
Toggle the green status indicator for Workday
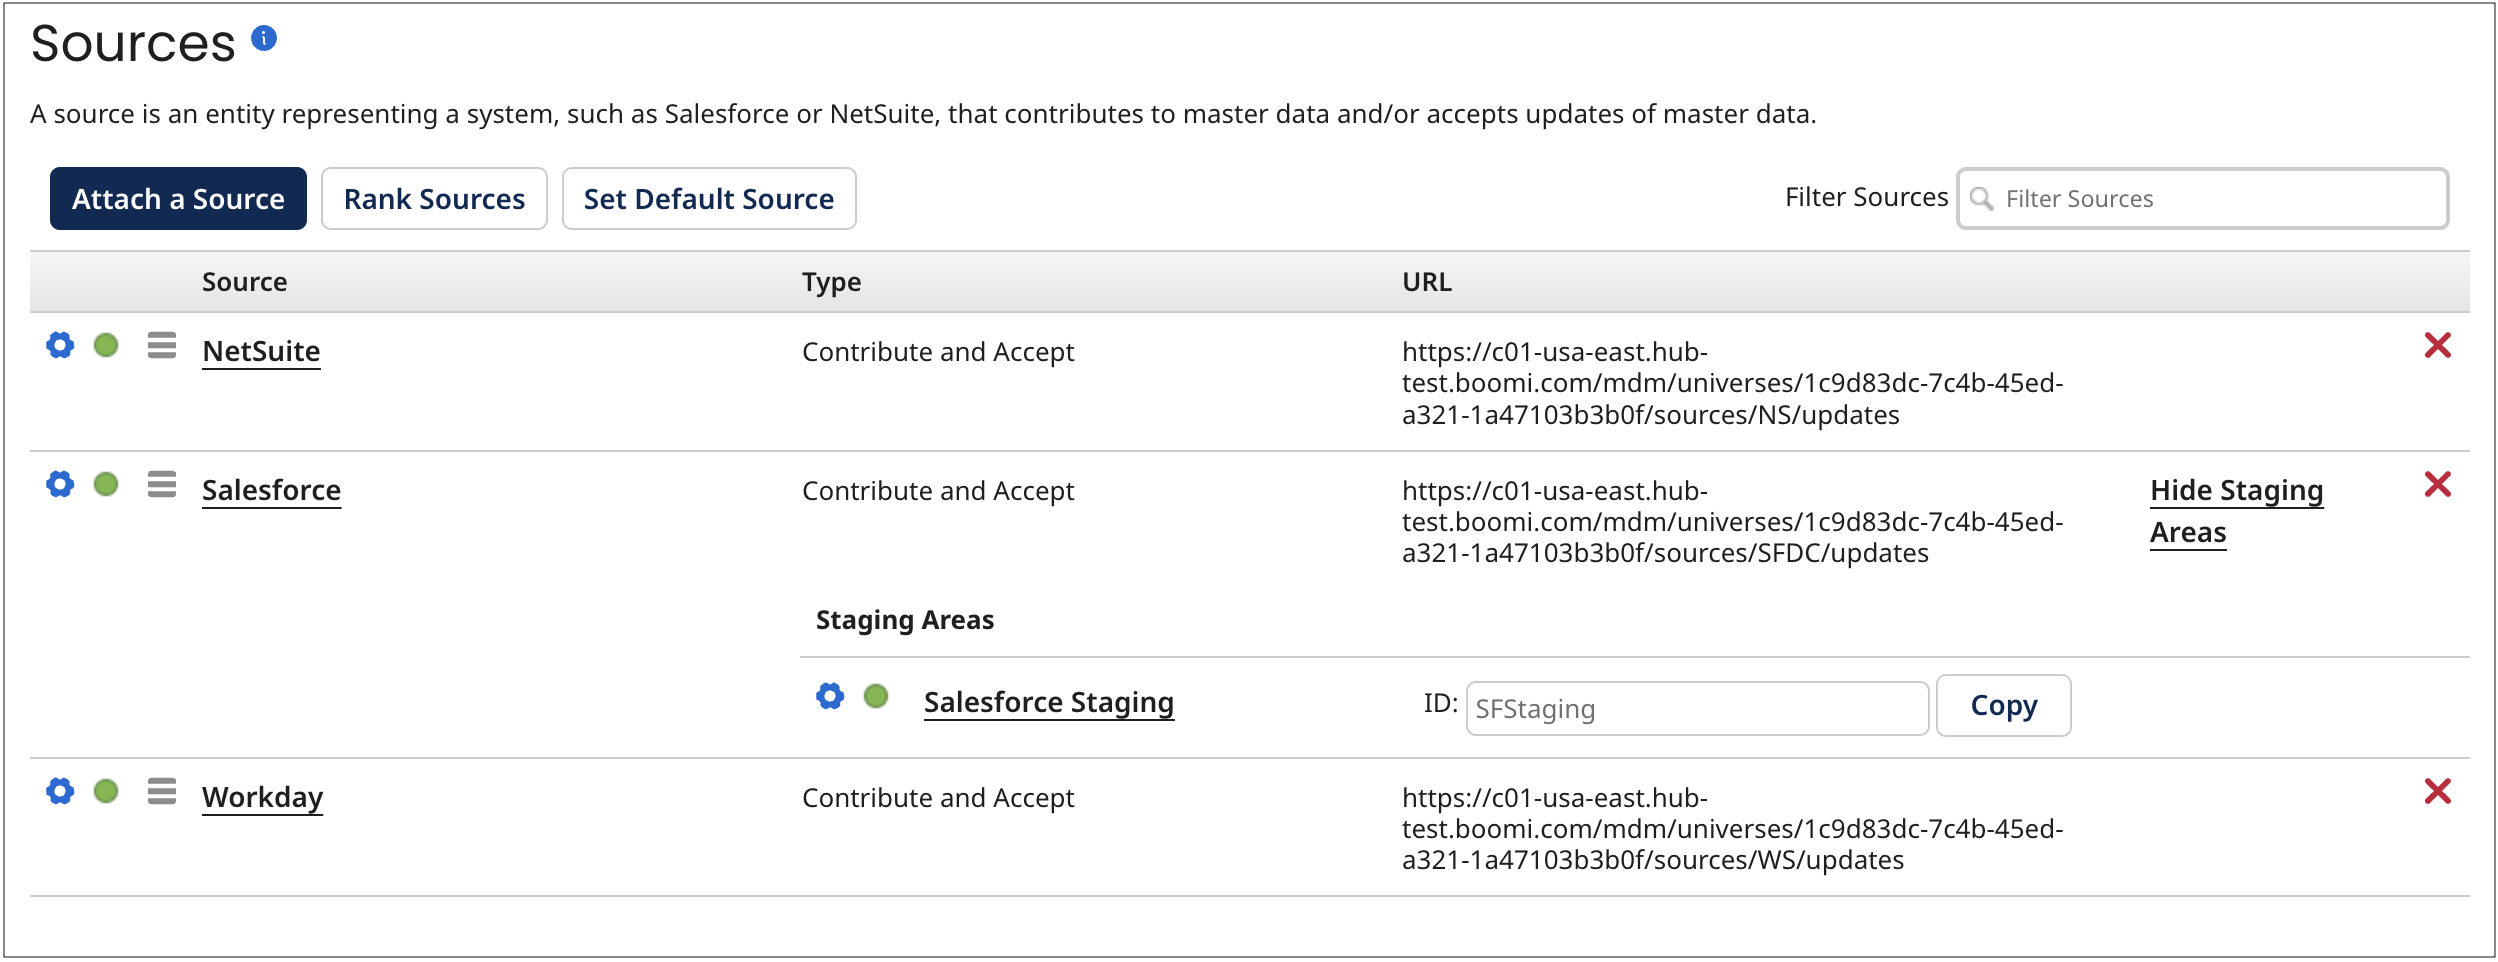click(x=104, y=792)
